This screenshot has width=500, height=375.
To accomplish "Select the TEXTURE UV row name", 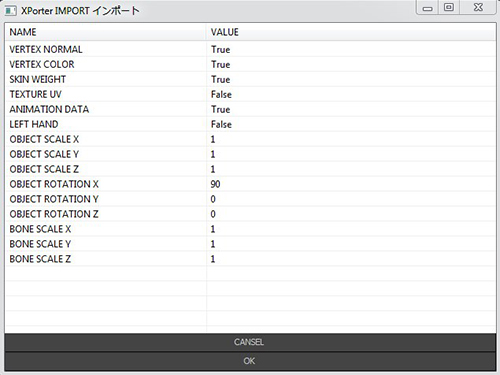I will click(x=36, y=94).
